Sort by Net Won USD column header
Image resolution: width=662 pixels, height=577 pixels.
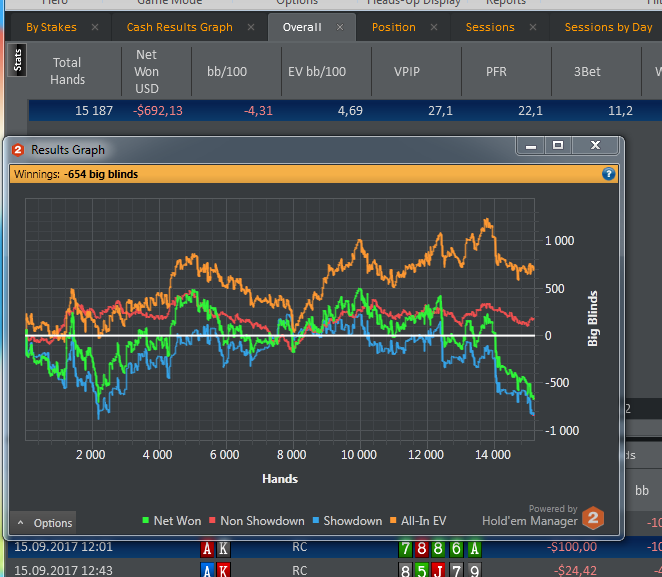tap(147, 71)
